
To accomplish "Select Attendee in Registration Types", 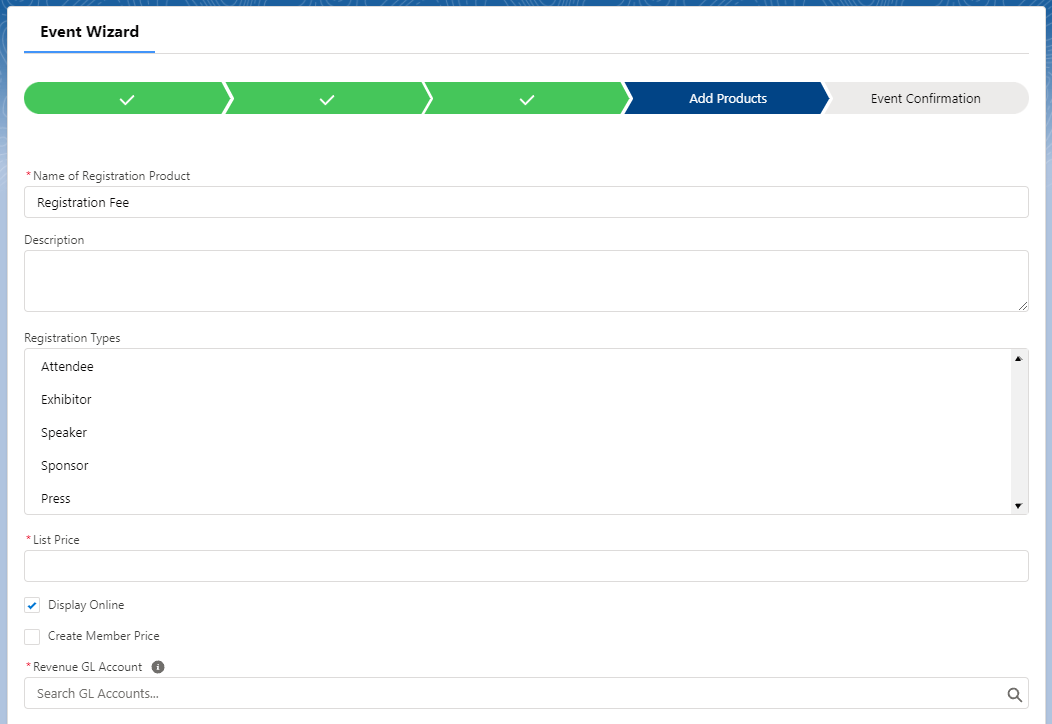I will pos(67,367).
